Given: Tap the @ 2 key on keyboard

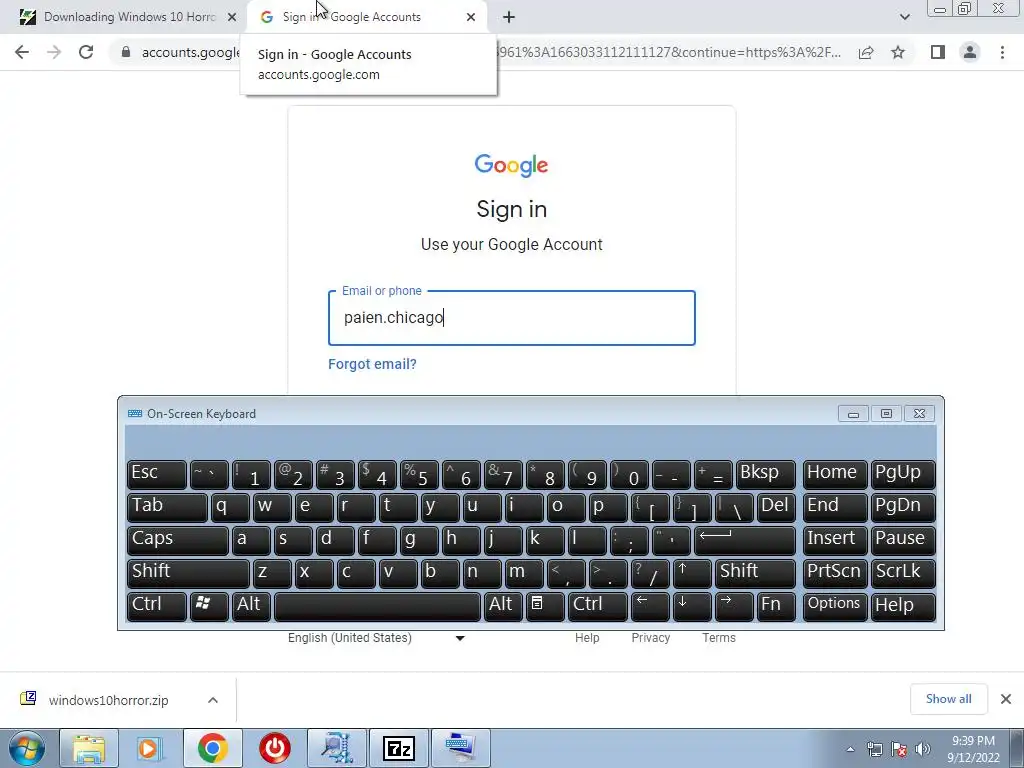Looking at the screenshot, I should tap(293, 475).
